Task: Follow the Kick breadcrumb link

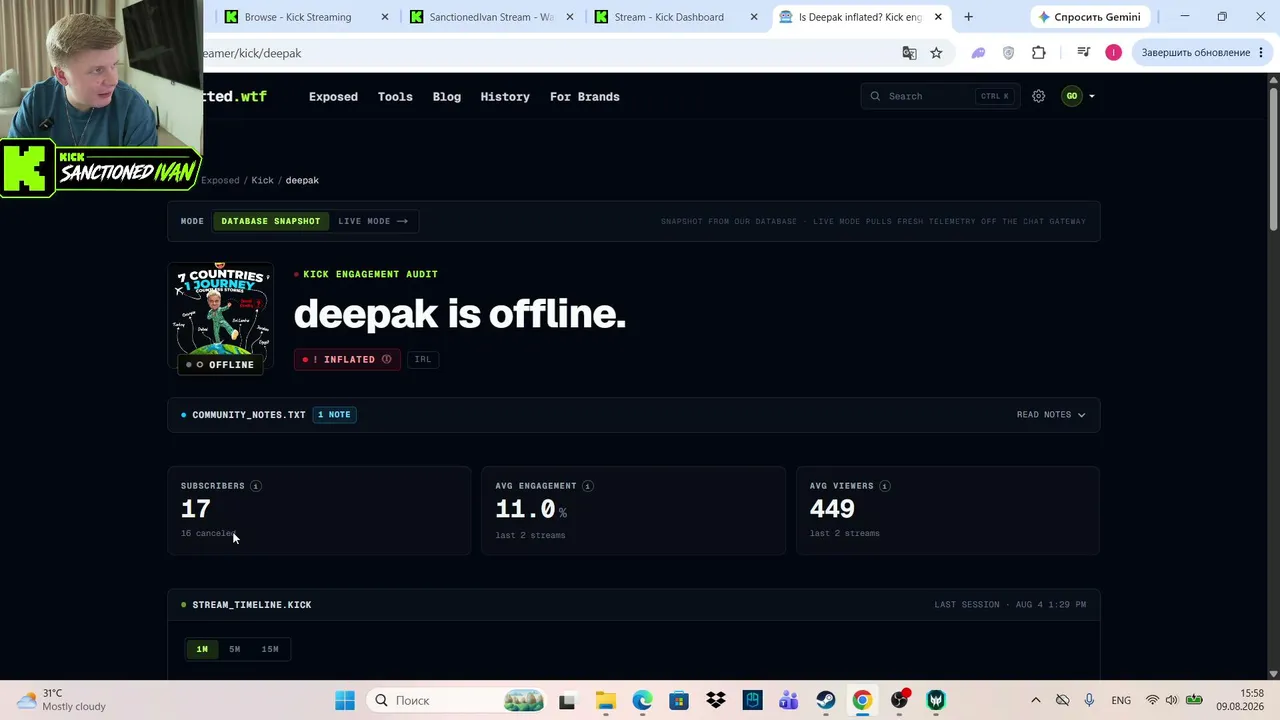Action: click(262, 180)
